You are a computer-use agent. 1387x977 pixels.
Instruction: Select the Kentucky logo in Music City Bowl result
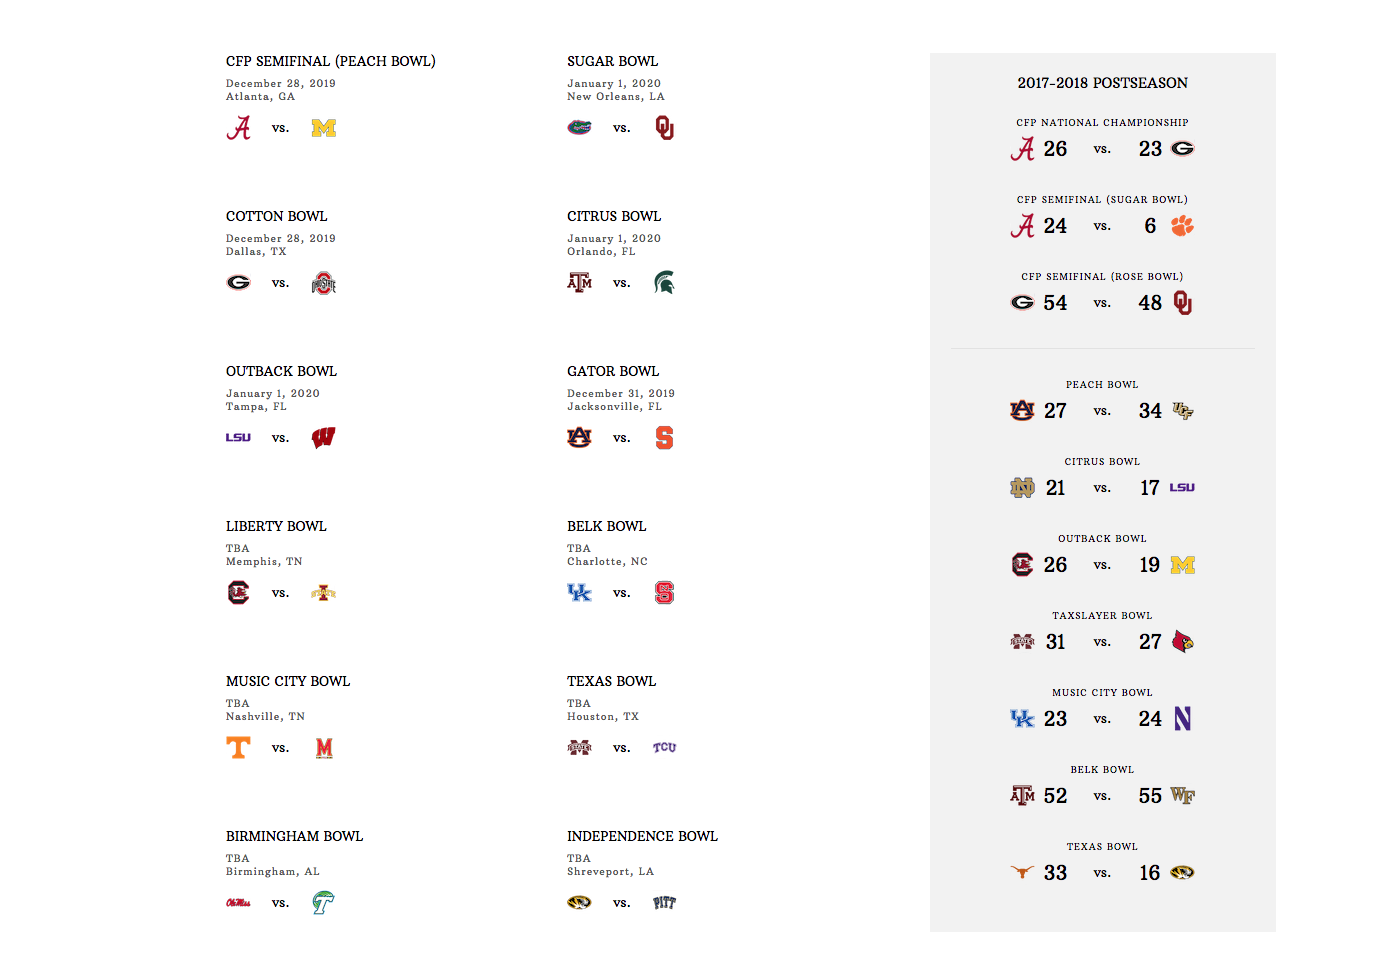[x=1022, y=719]
